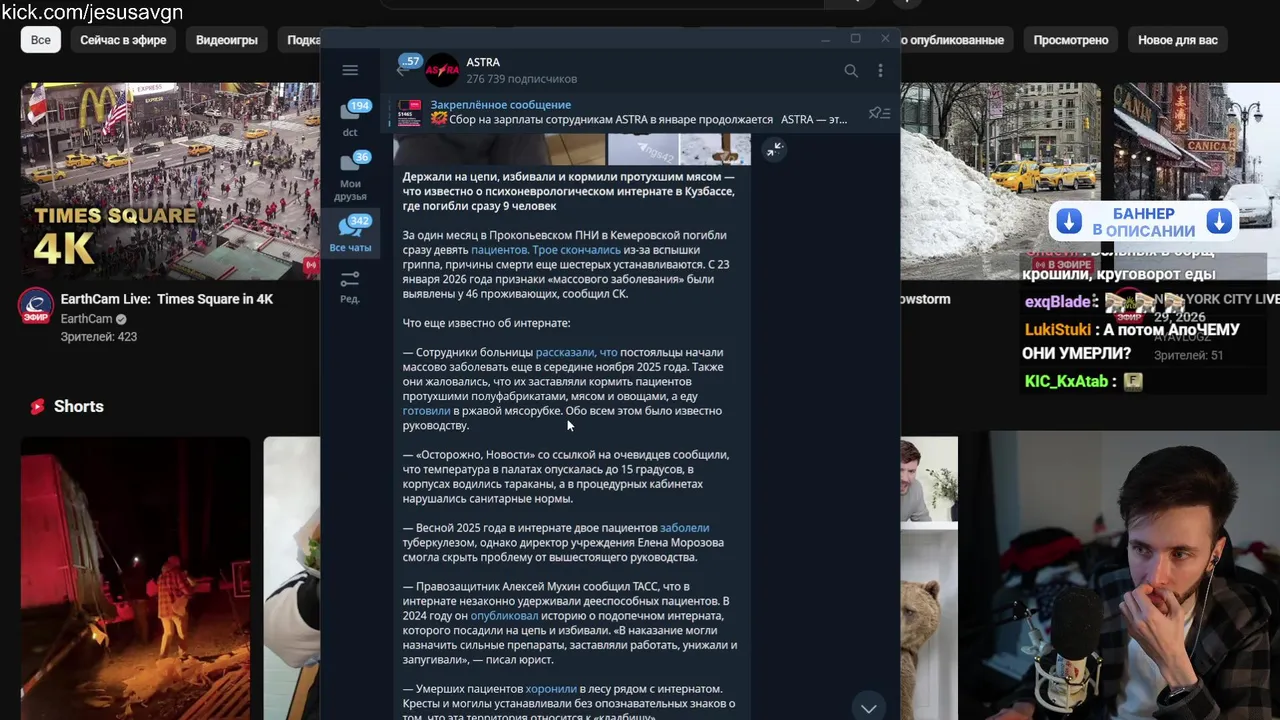Open the EarthCam channel avatar

click(36, 307)
